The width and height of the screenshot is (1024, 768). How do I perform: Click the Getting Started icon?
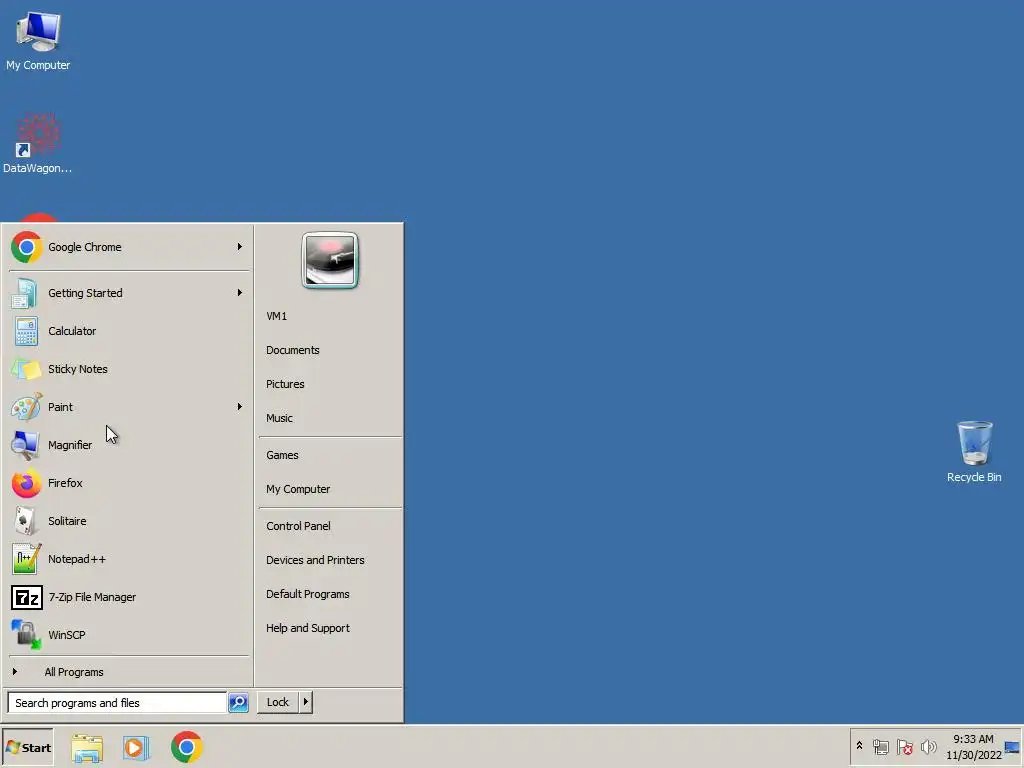point(24,293)
